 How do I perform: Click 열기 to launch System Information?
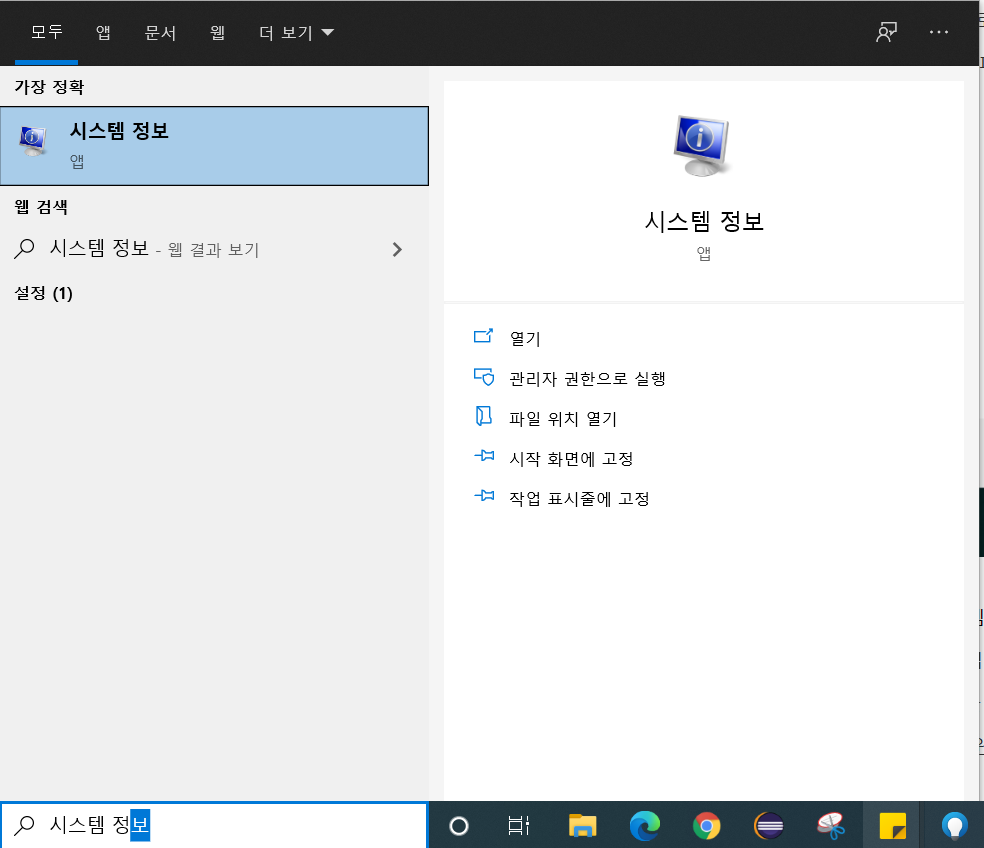tap(523, 336)
